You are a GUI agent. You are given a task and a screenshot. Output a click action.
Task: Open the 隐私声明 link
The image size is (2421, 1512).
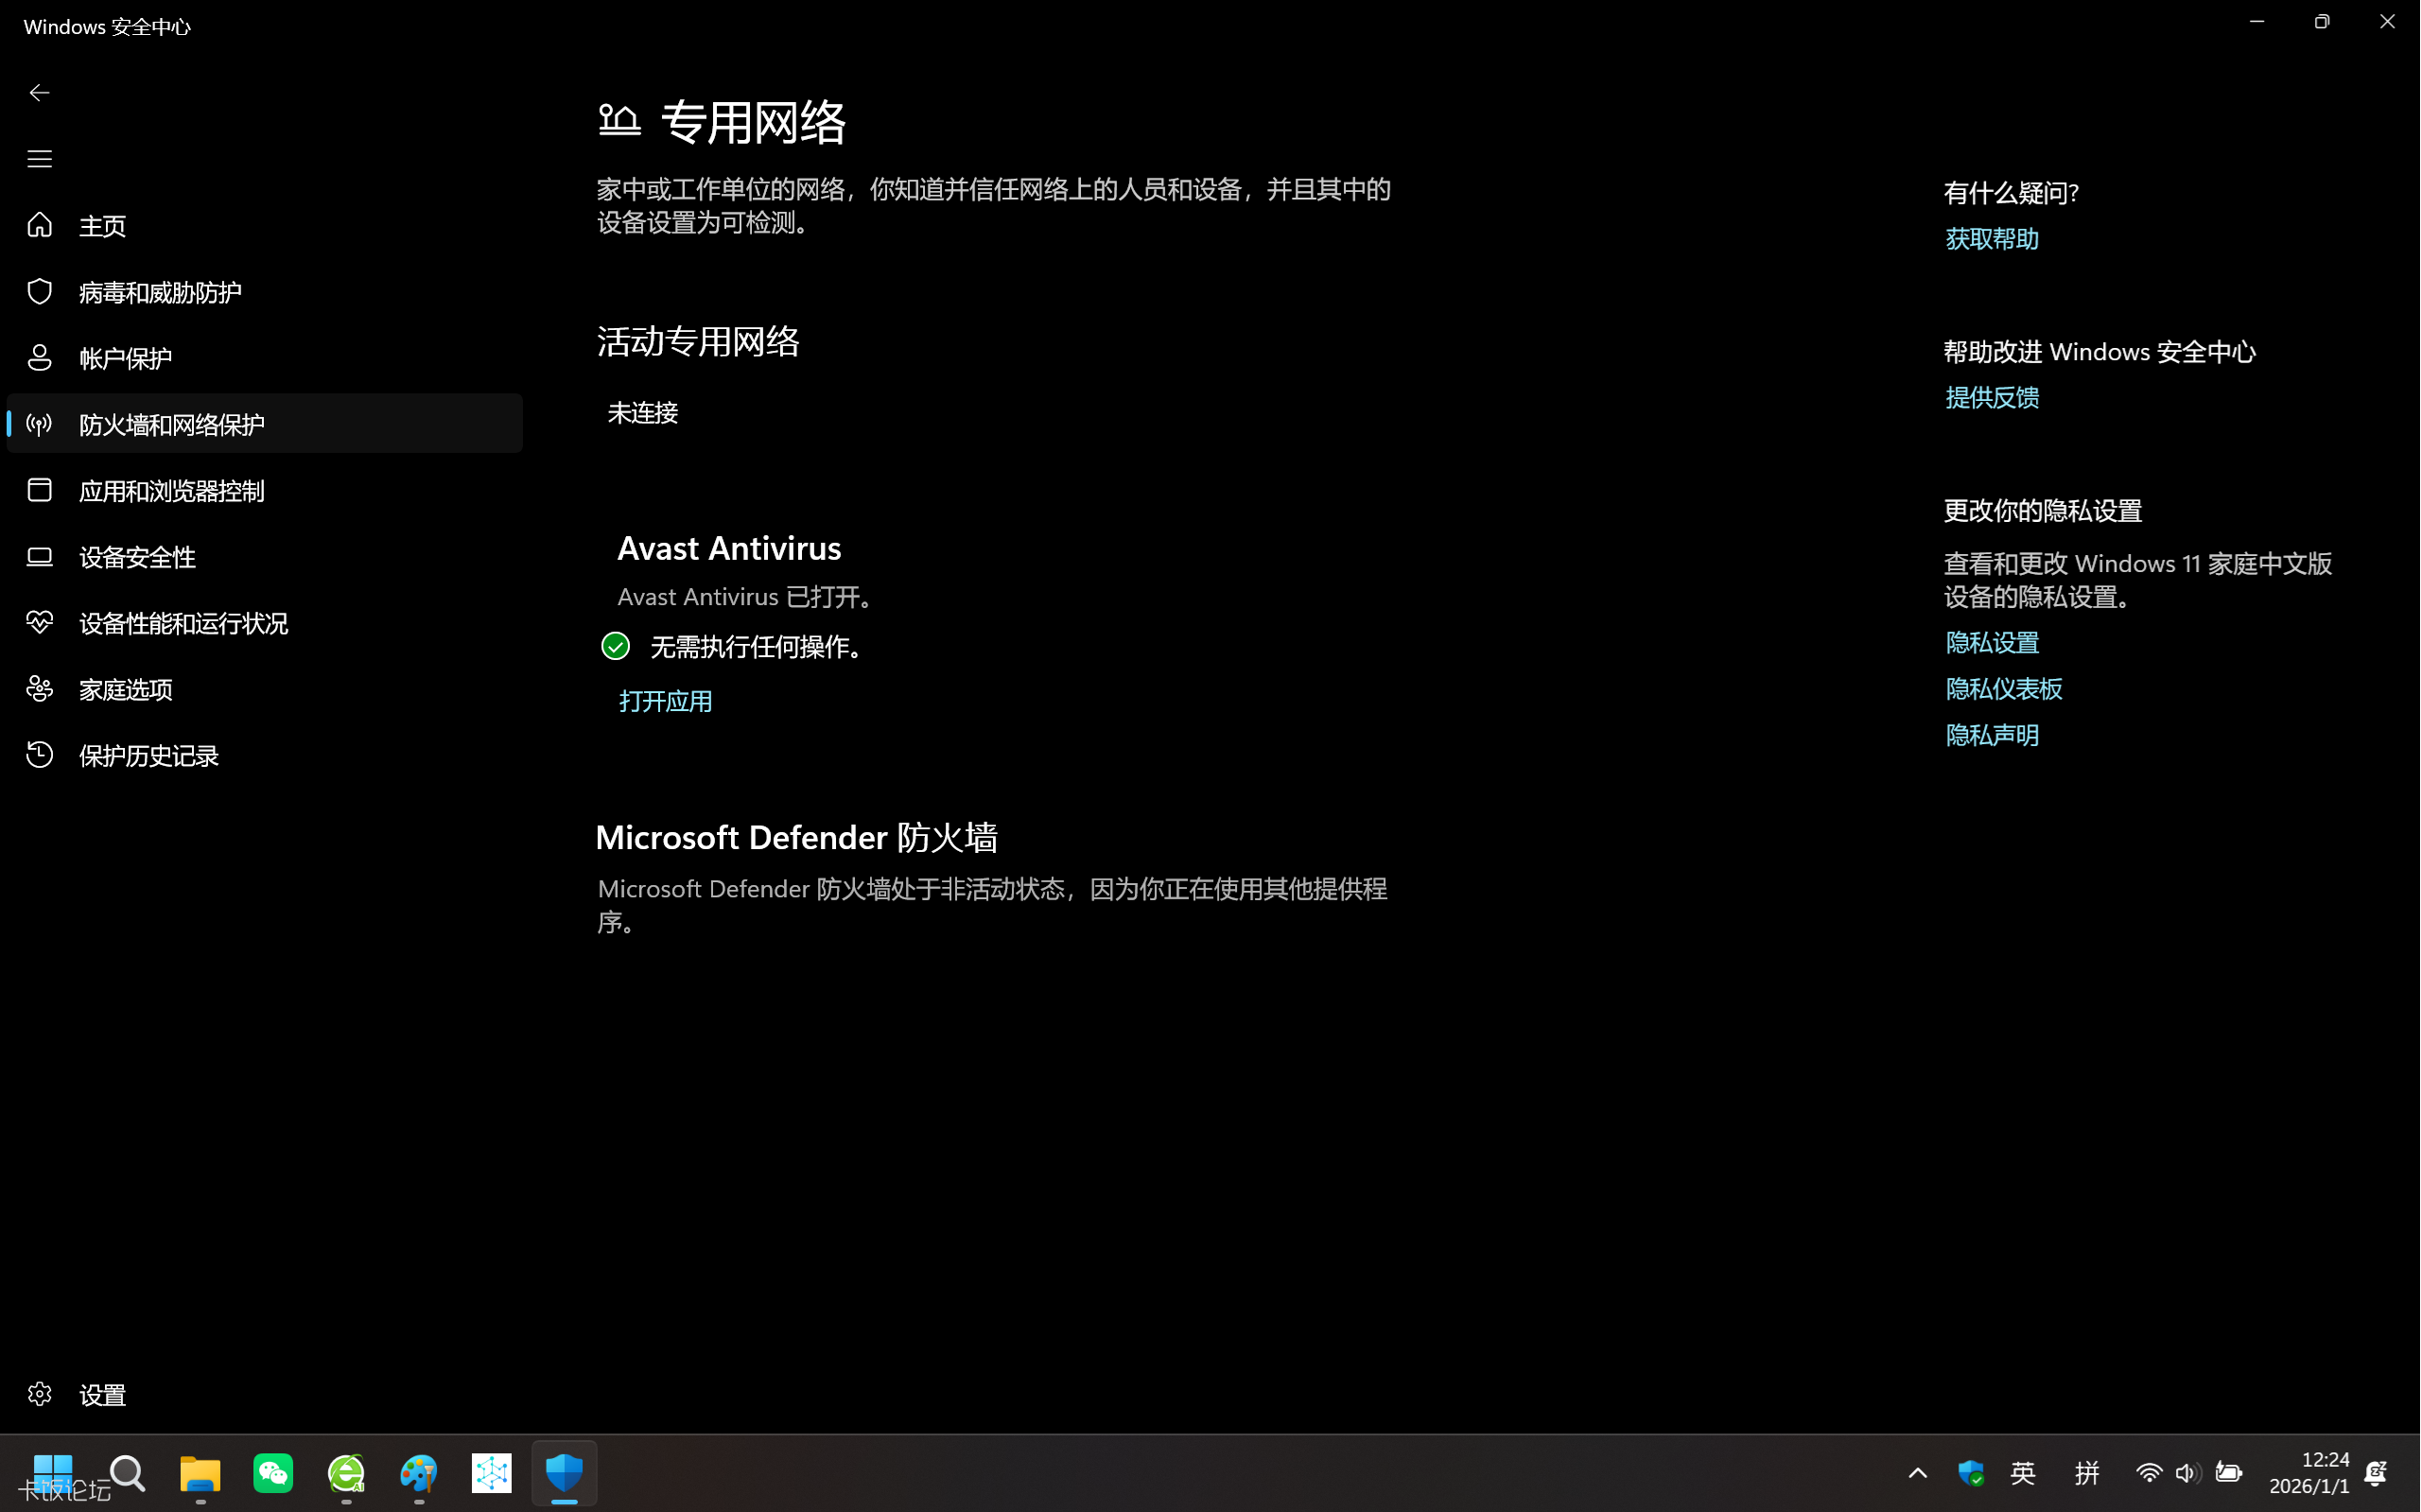(1991, 735)
